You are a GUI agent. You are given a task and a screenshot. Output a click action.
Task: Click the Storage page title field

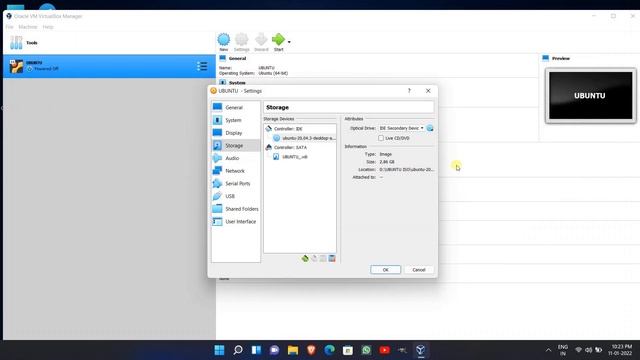click(x=349, y=107)
